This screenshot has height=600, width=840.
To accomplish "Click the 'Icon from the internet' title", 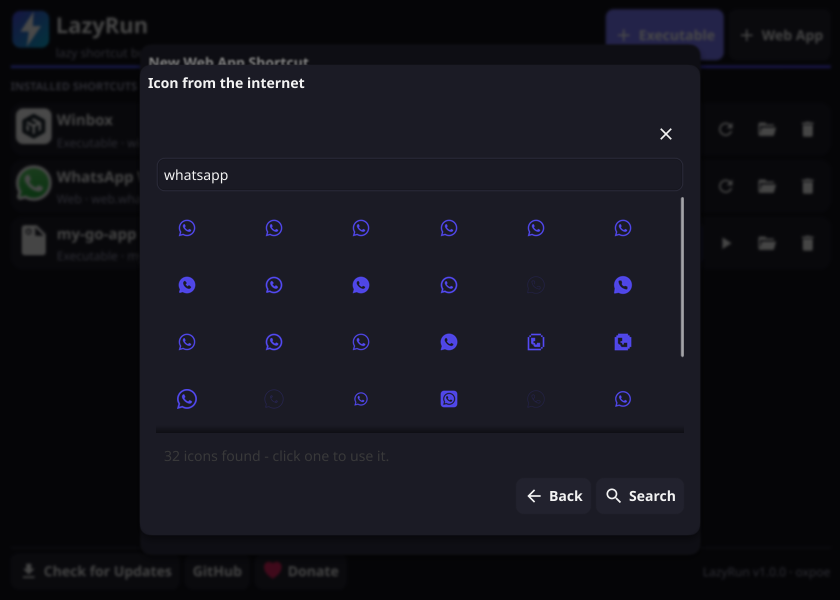I will coord(226,83).
